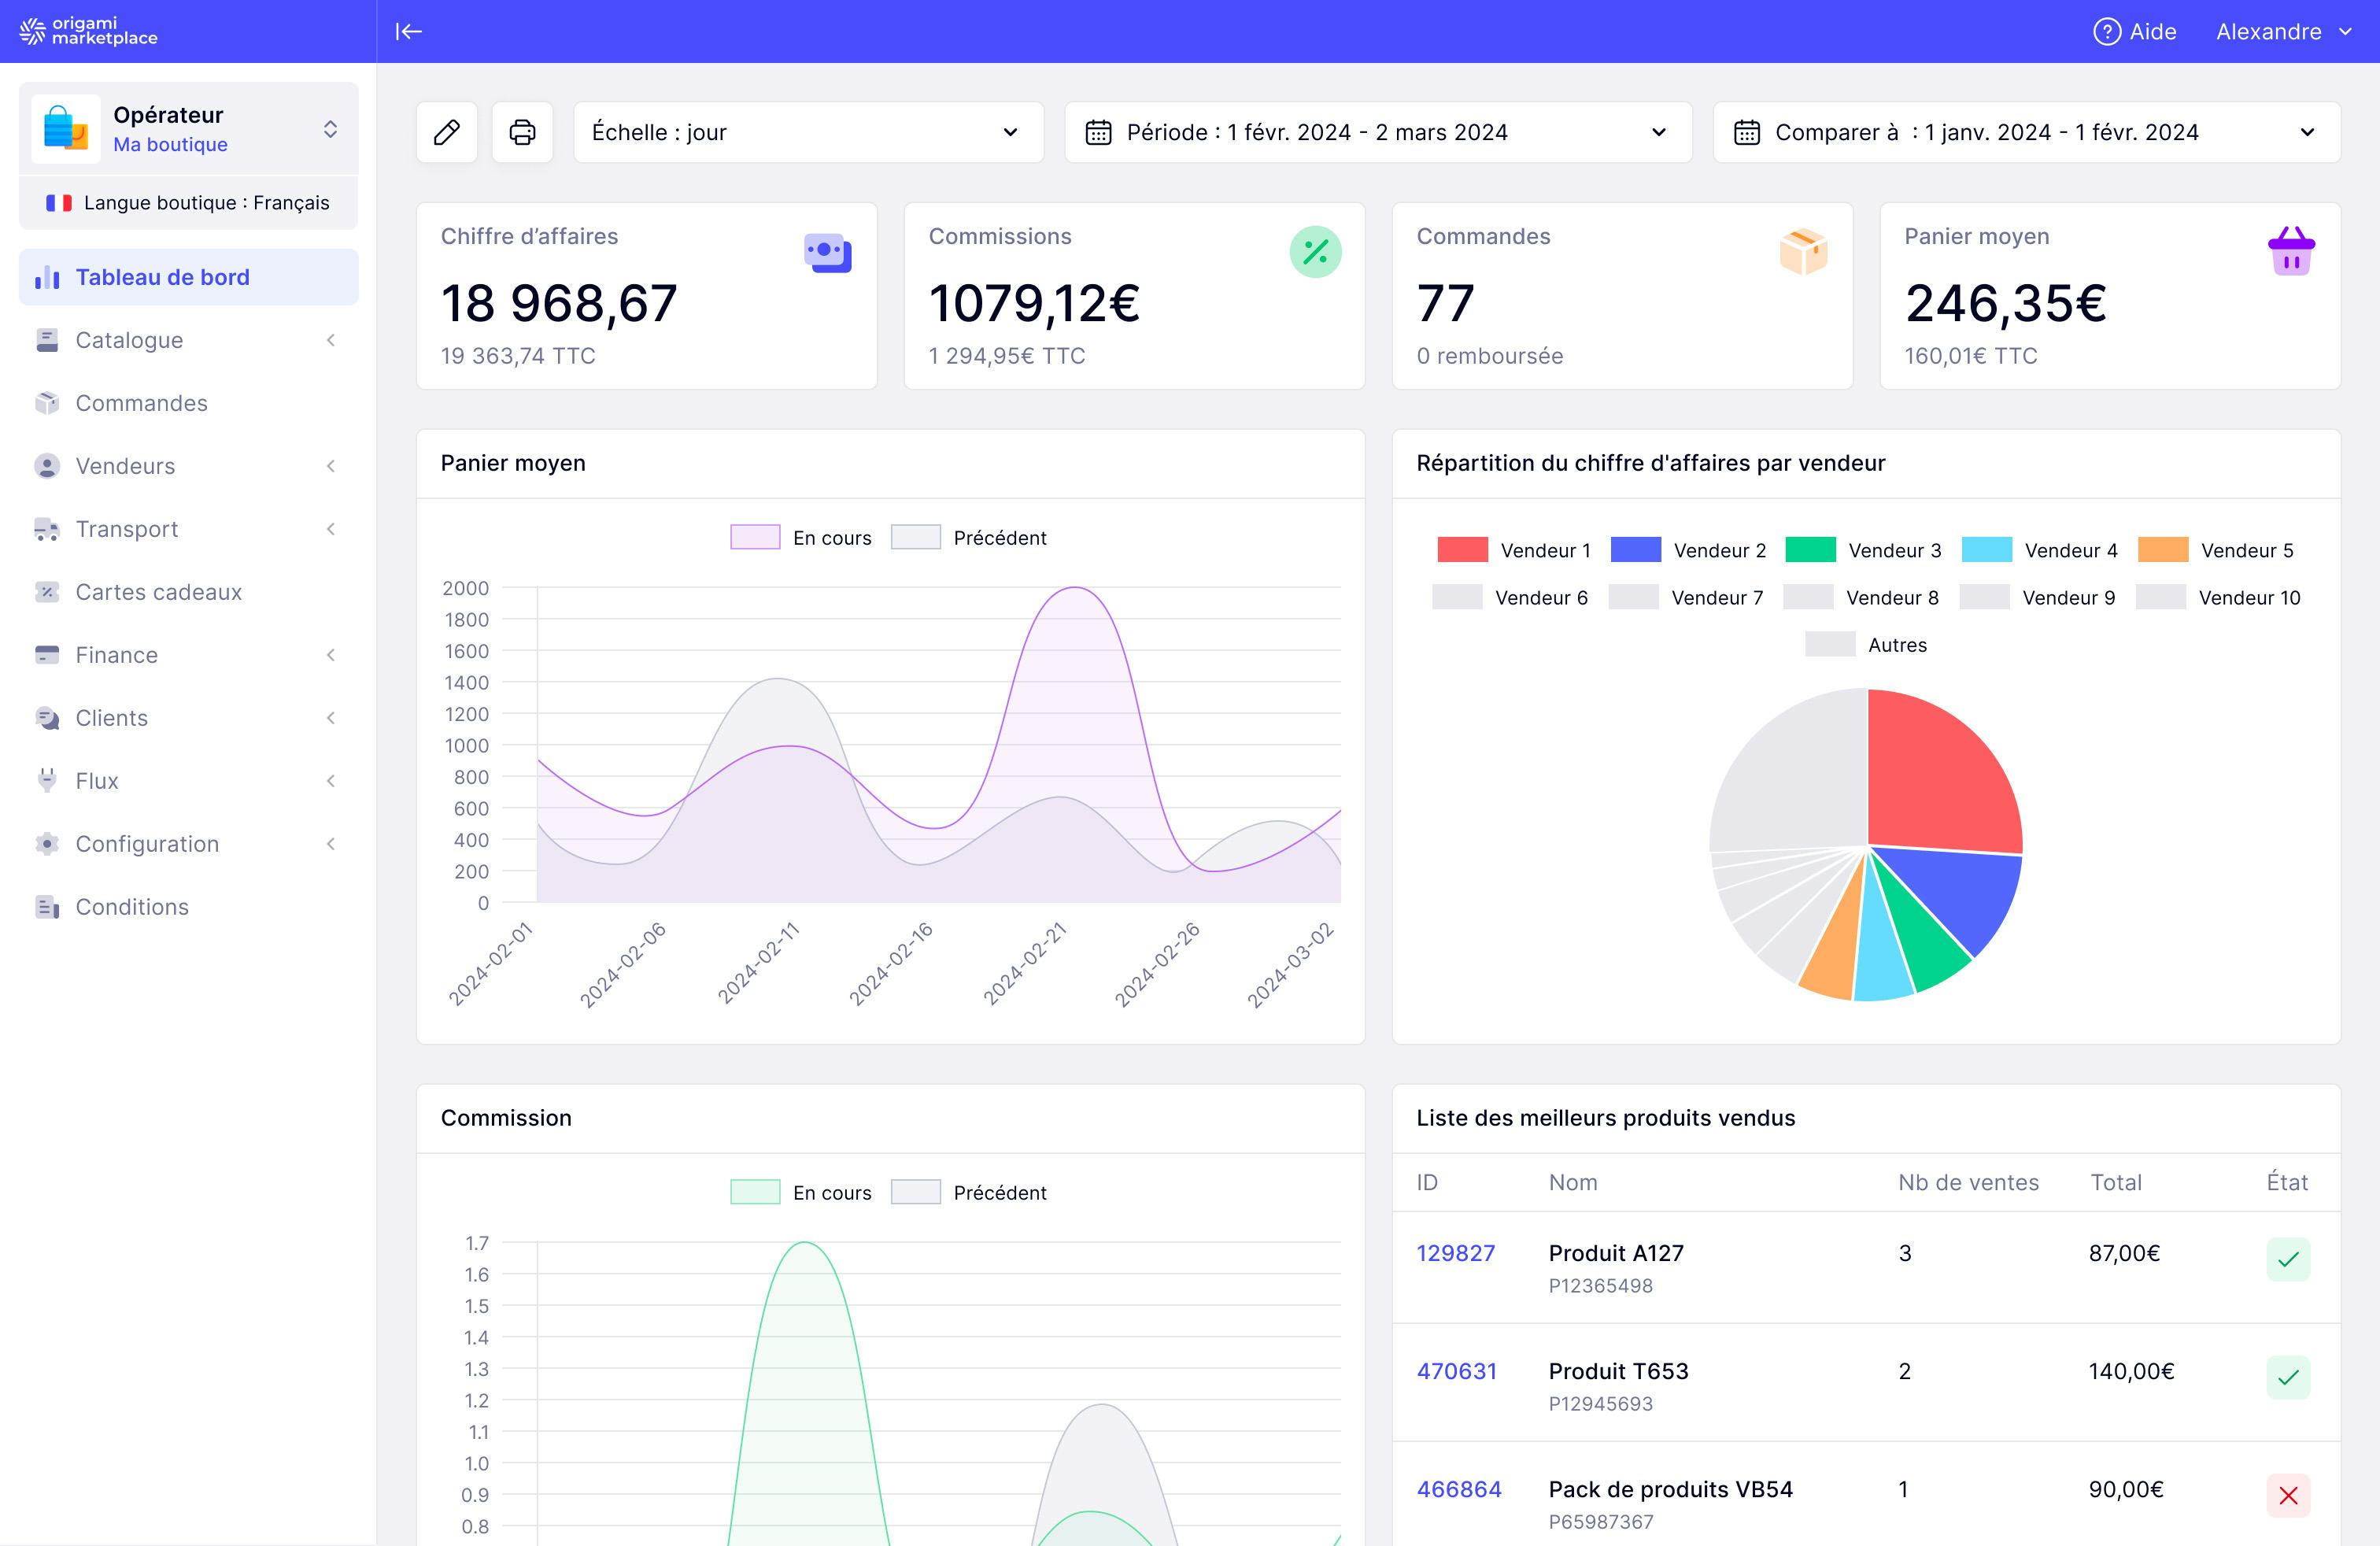Click the Catalogue sidebar icon

pos(47,340)
